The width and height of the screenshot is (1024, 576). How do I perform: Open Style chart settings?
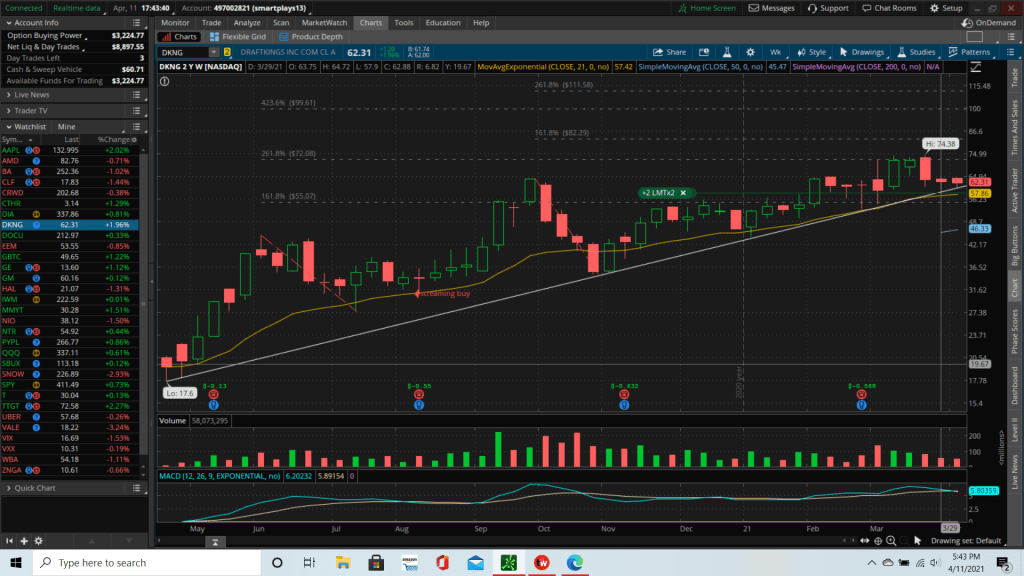(x=812, y=52)
